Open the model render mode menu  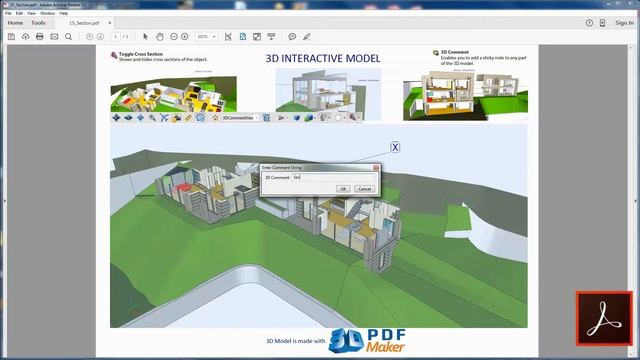pos(309,118)
